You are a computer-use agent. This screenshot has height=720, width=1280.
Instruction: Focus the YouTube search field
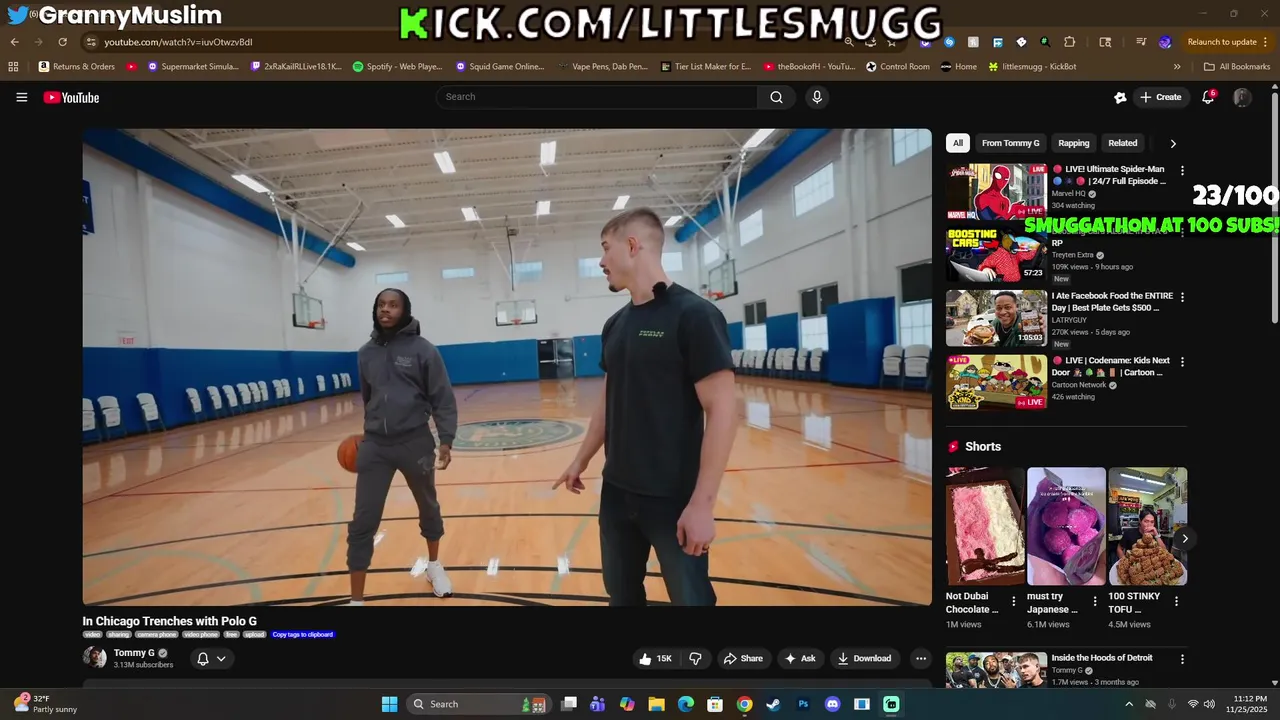click(597, 97)
